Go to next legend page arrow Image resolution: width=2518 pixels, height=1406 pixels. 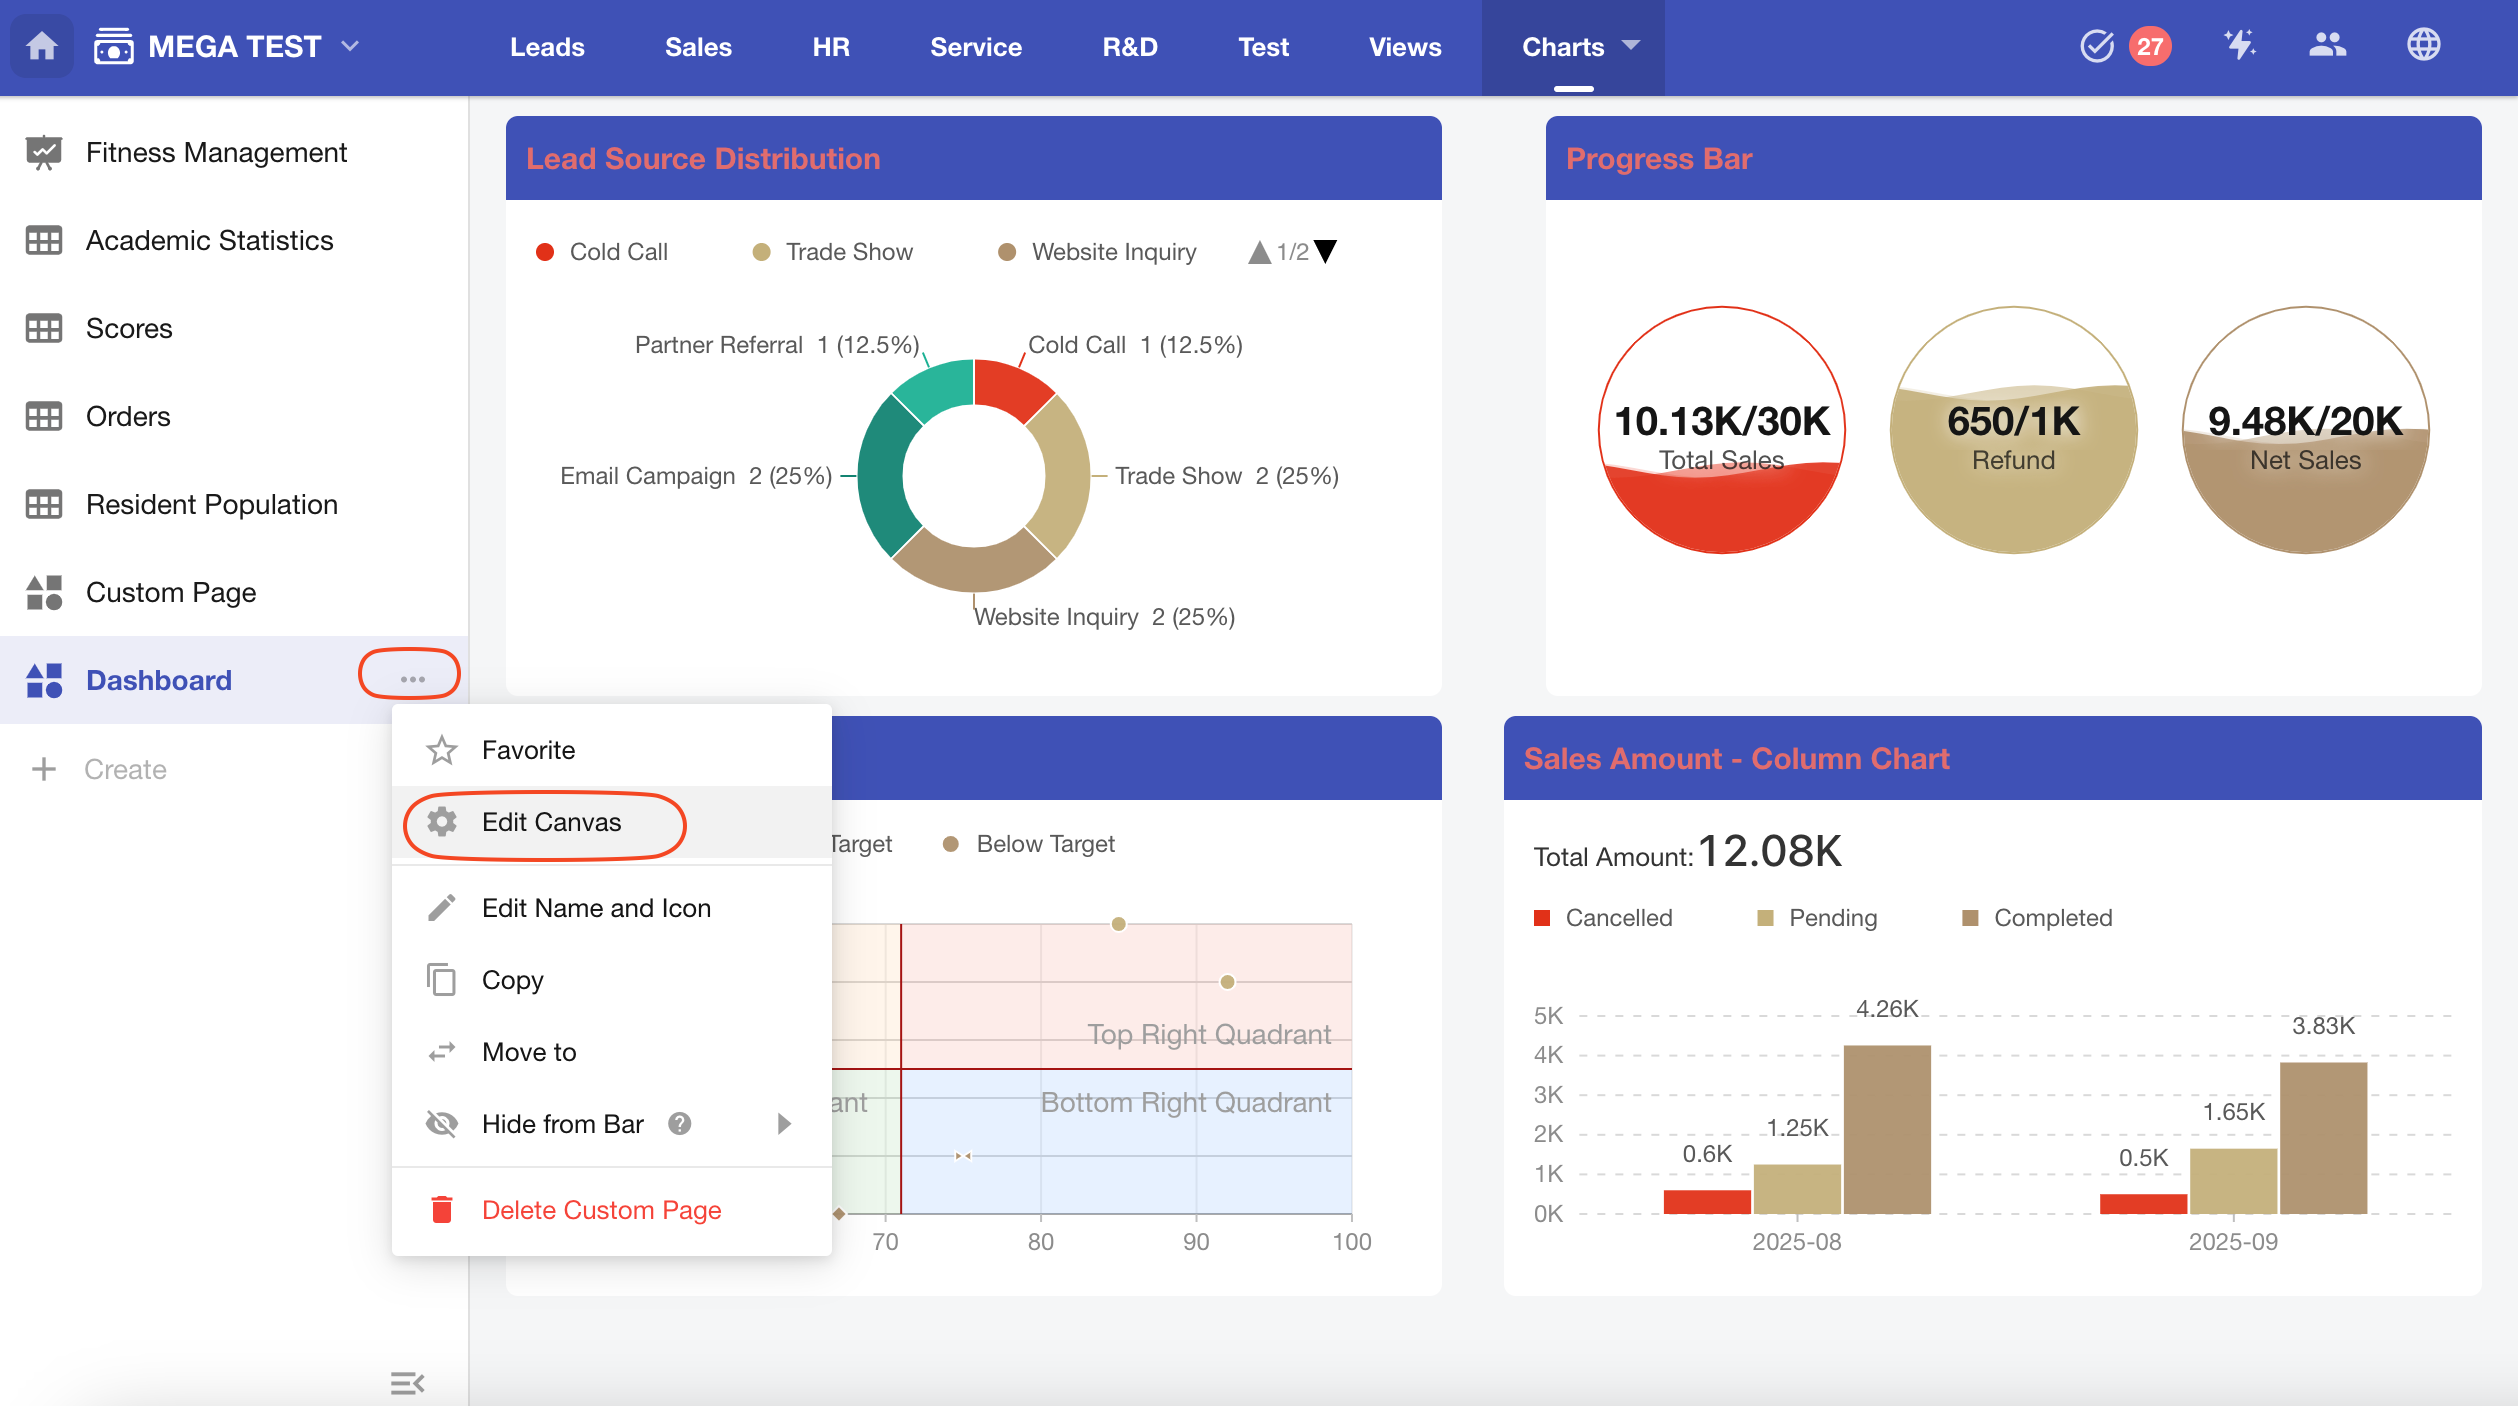click(x=1326, y=252)
